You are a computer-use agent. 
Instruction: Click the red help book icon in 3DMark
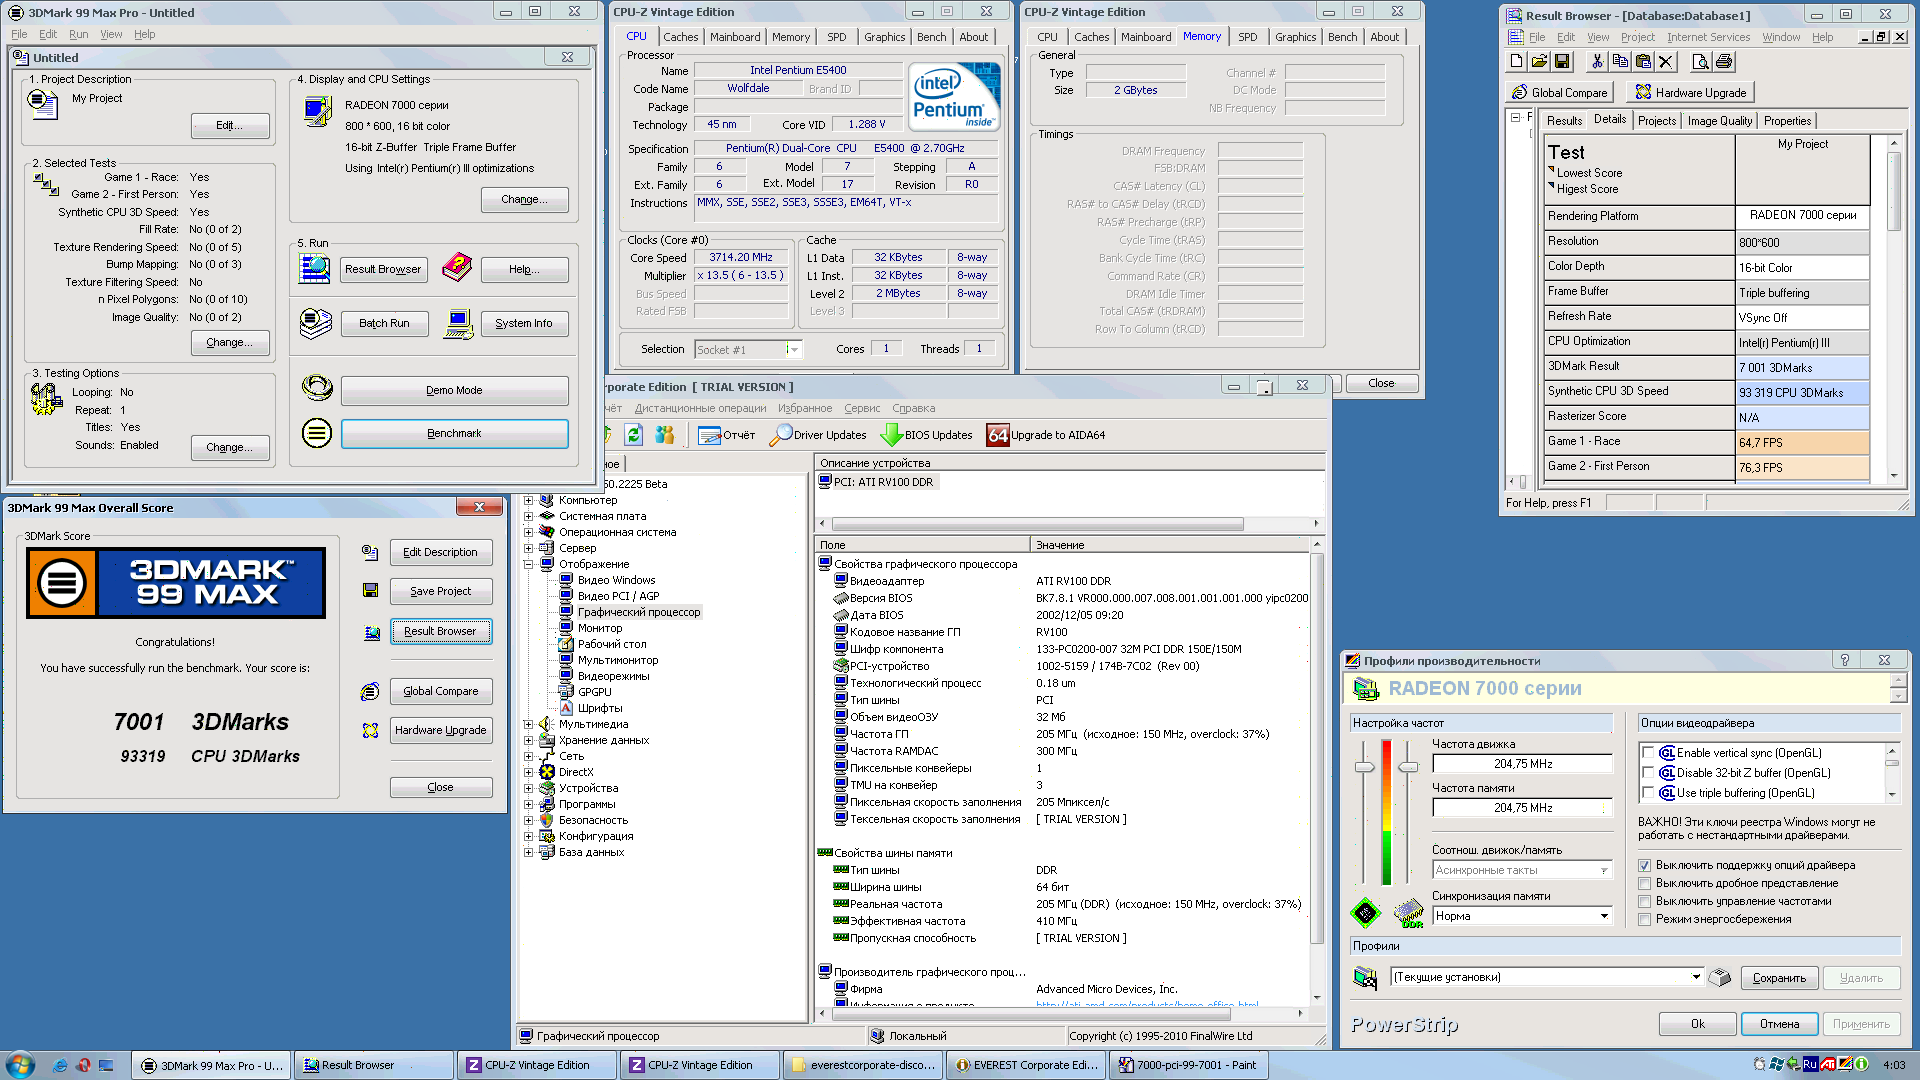pyautogui.click(x=456, y=267)
